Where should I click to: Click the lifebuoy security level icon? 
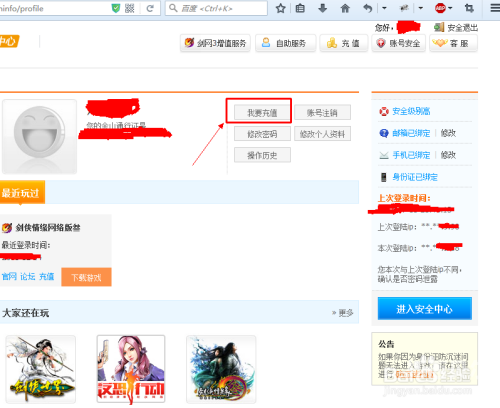384,111
